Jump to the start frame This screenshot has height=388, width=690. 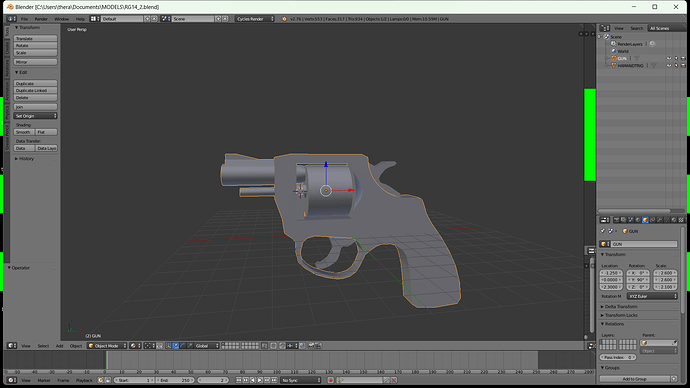[238, 380]
